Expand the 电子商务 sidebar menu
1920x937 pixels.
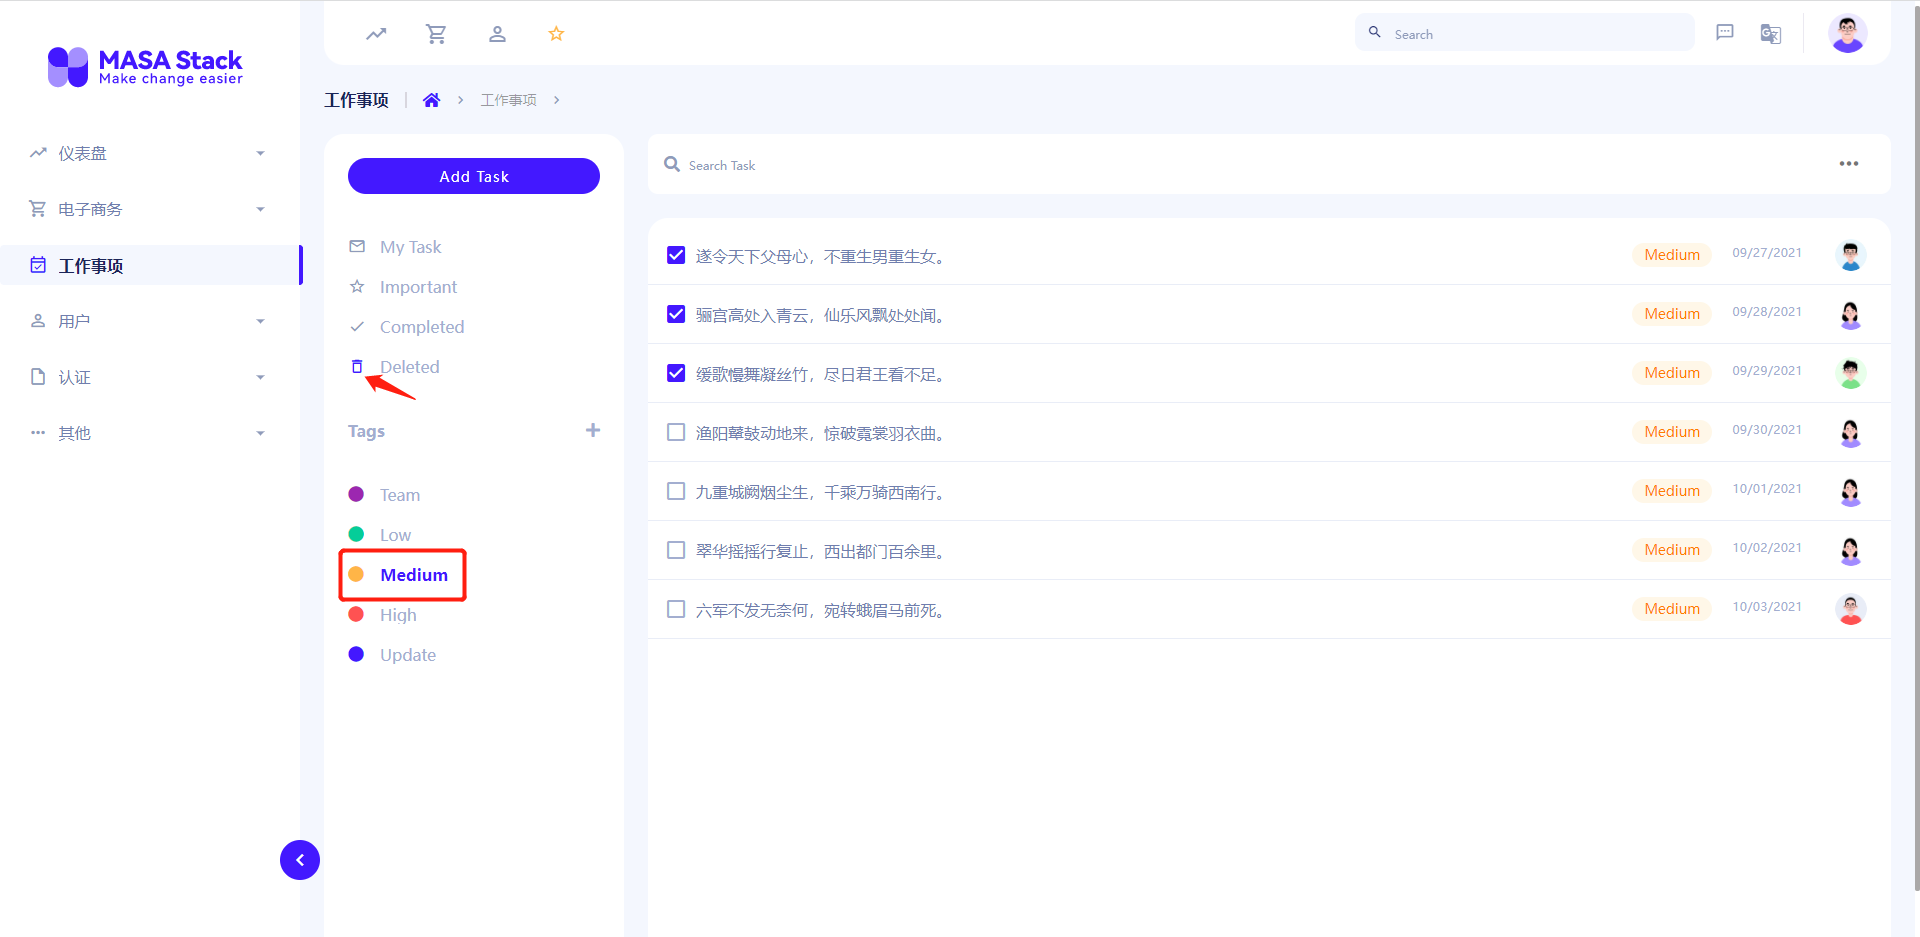click(x=150, y=209)
